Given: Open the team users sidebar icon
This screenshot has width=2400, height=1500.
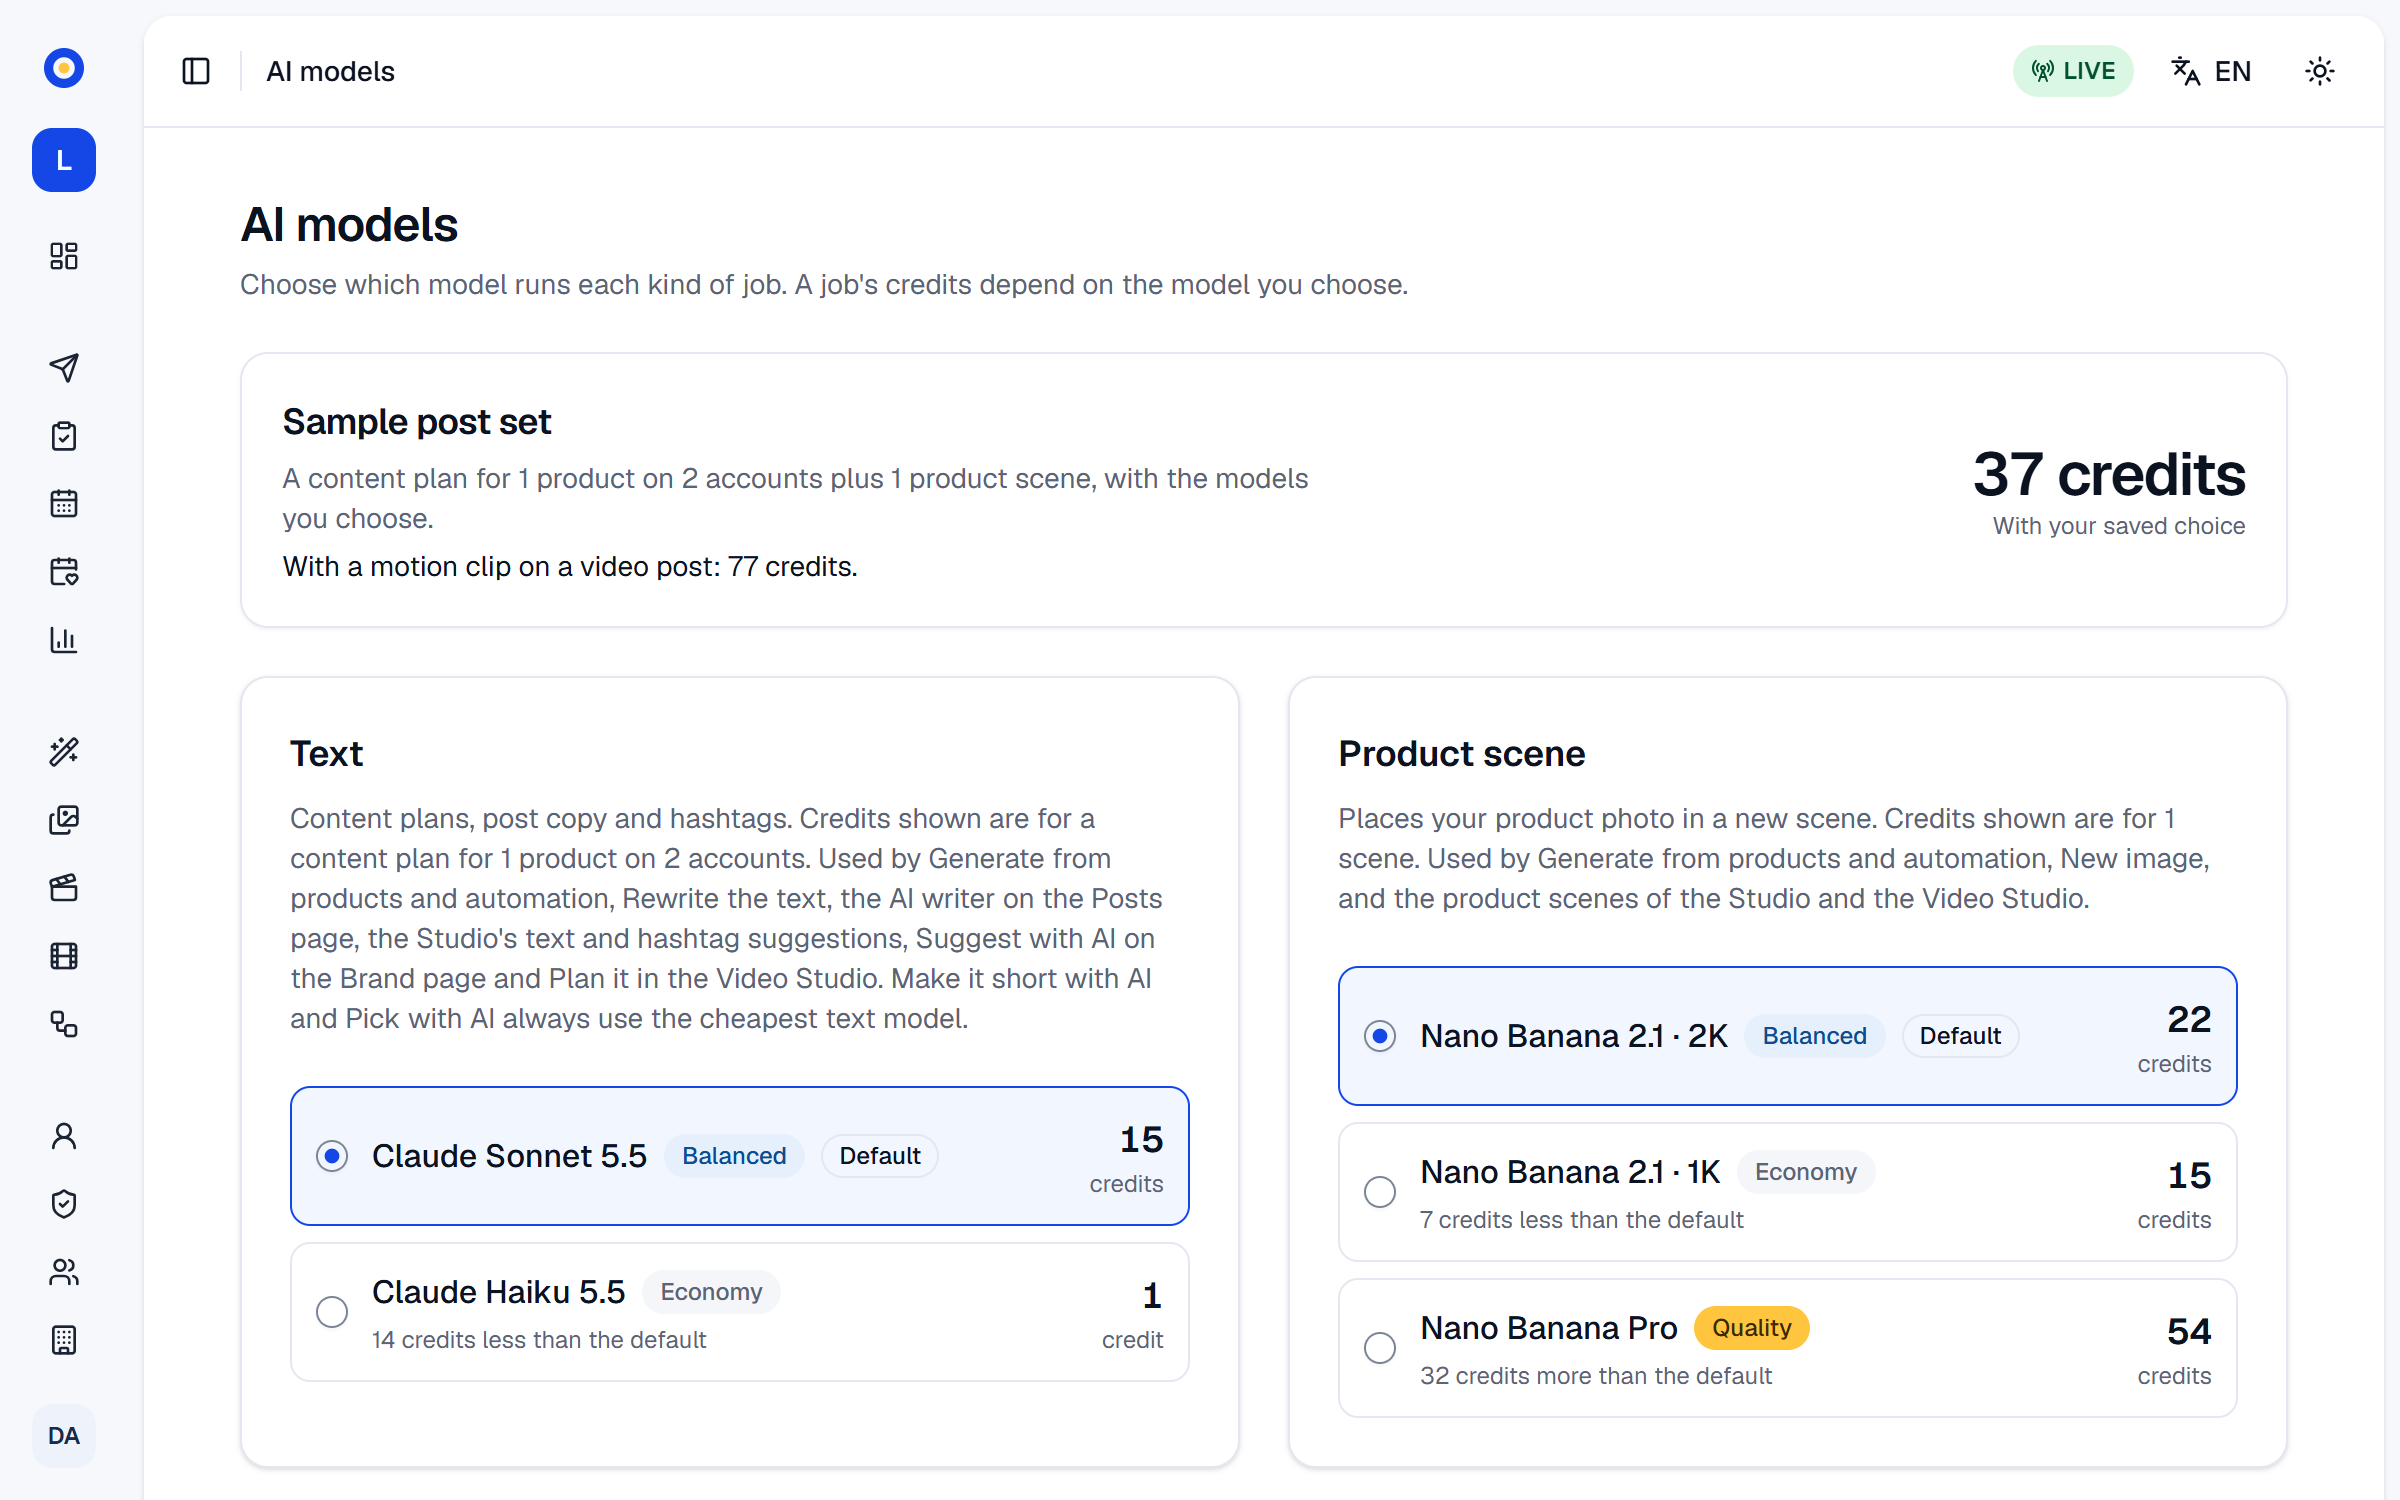Looking at the screenshot, I should coord(64,1272).
